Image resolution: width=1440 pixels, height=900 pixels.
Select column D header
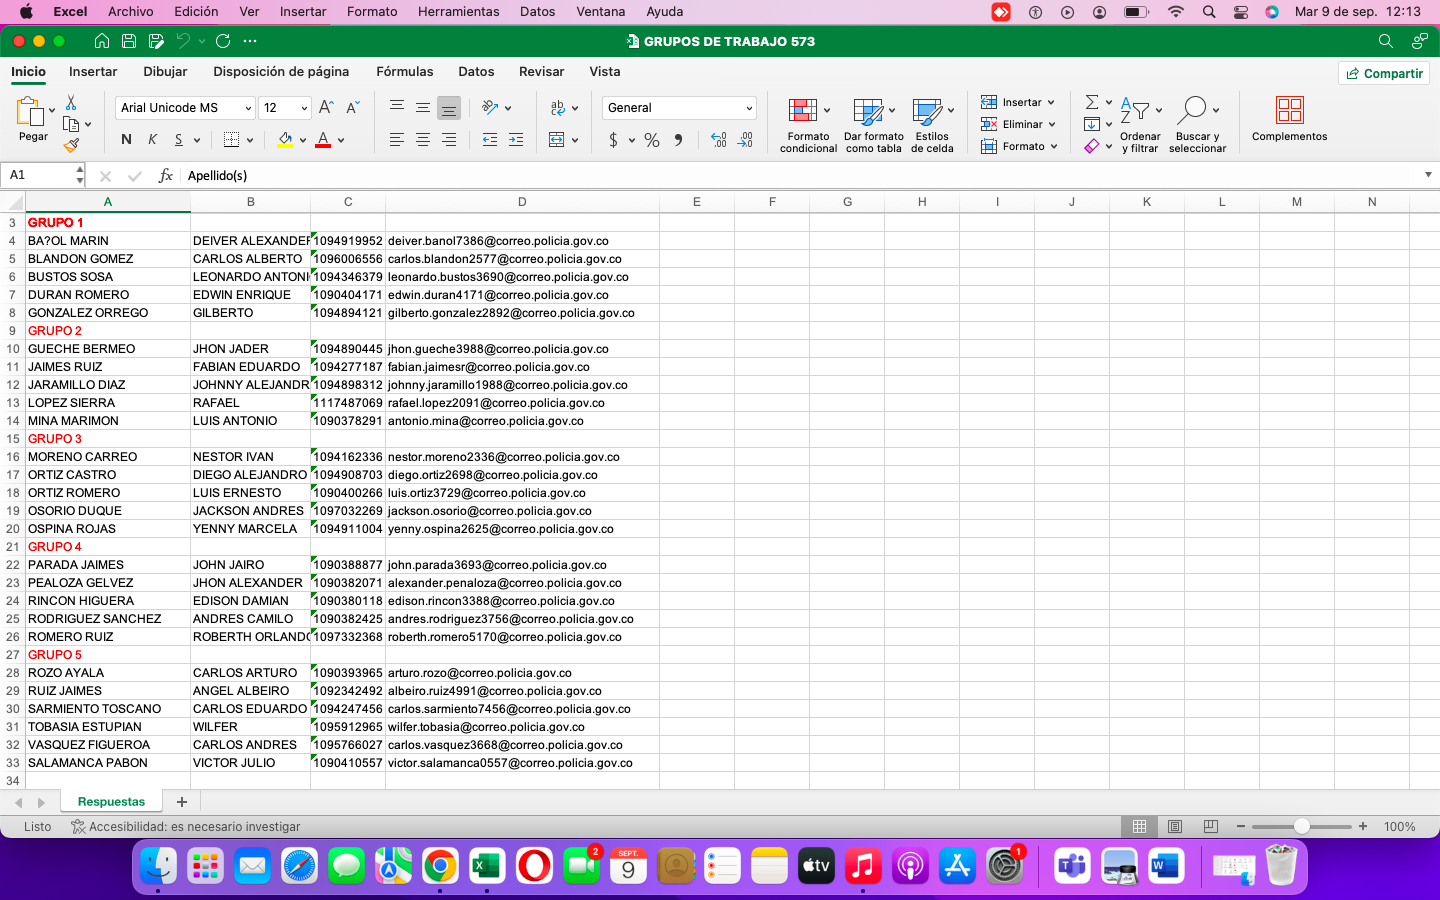(522, 202)
